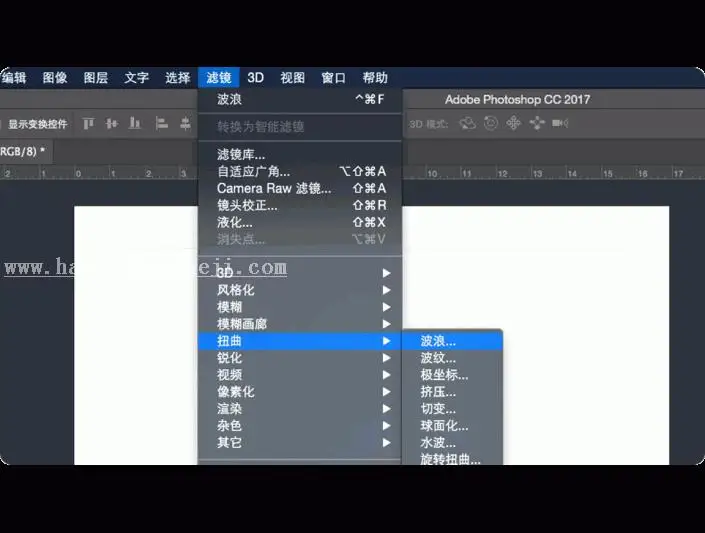Expand the highlighted 扭曲 submenu row
This screenshot has width=705, height=533.
[300, 341]
